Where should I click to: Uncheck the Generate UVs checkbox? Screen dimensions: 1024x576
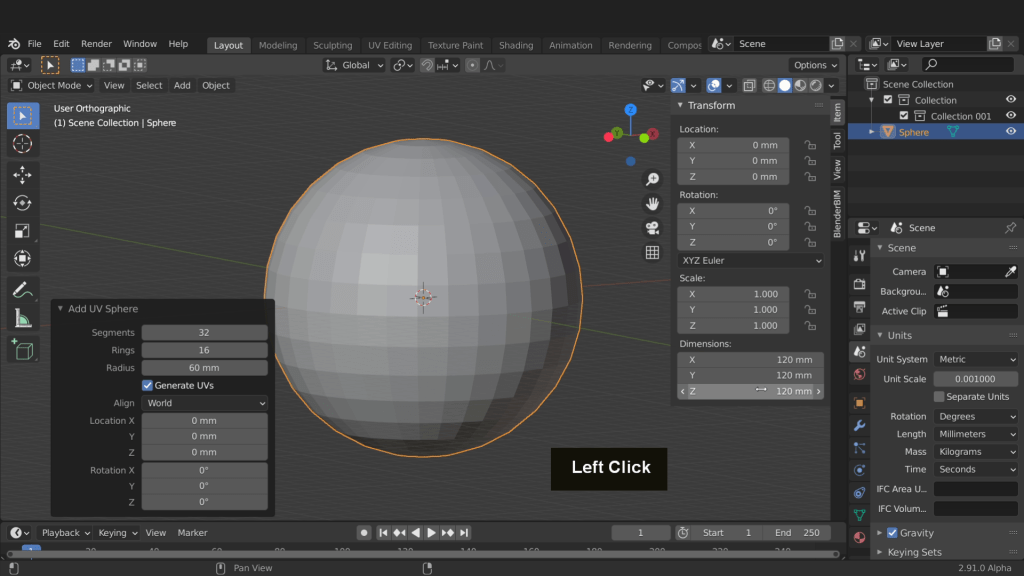[x=148, y=385]
